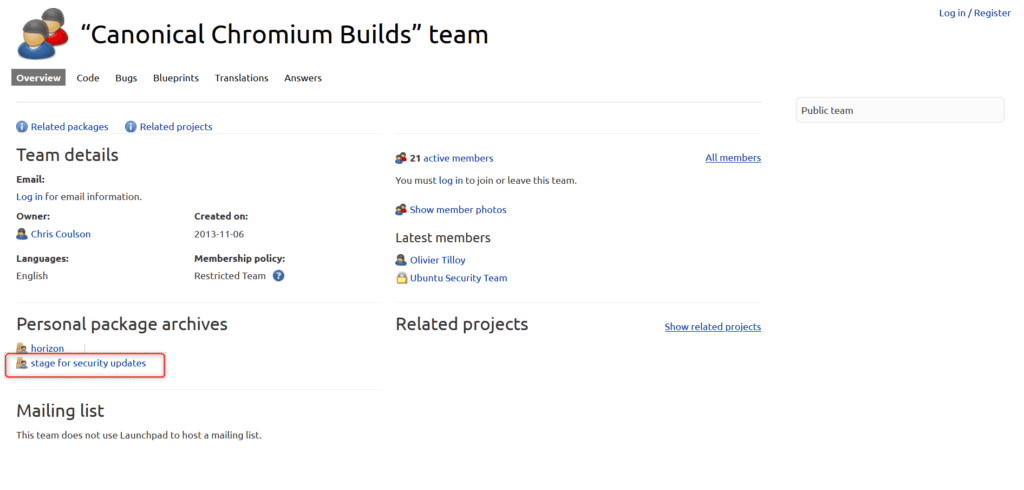
Task: Click the team logo icon
Action: 43,34
